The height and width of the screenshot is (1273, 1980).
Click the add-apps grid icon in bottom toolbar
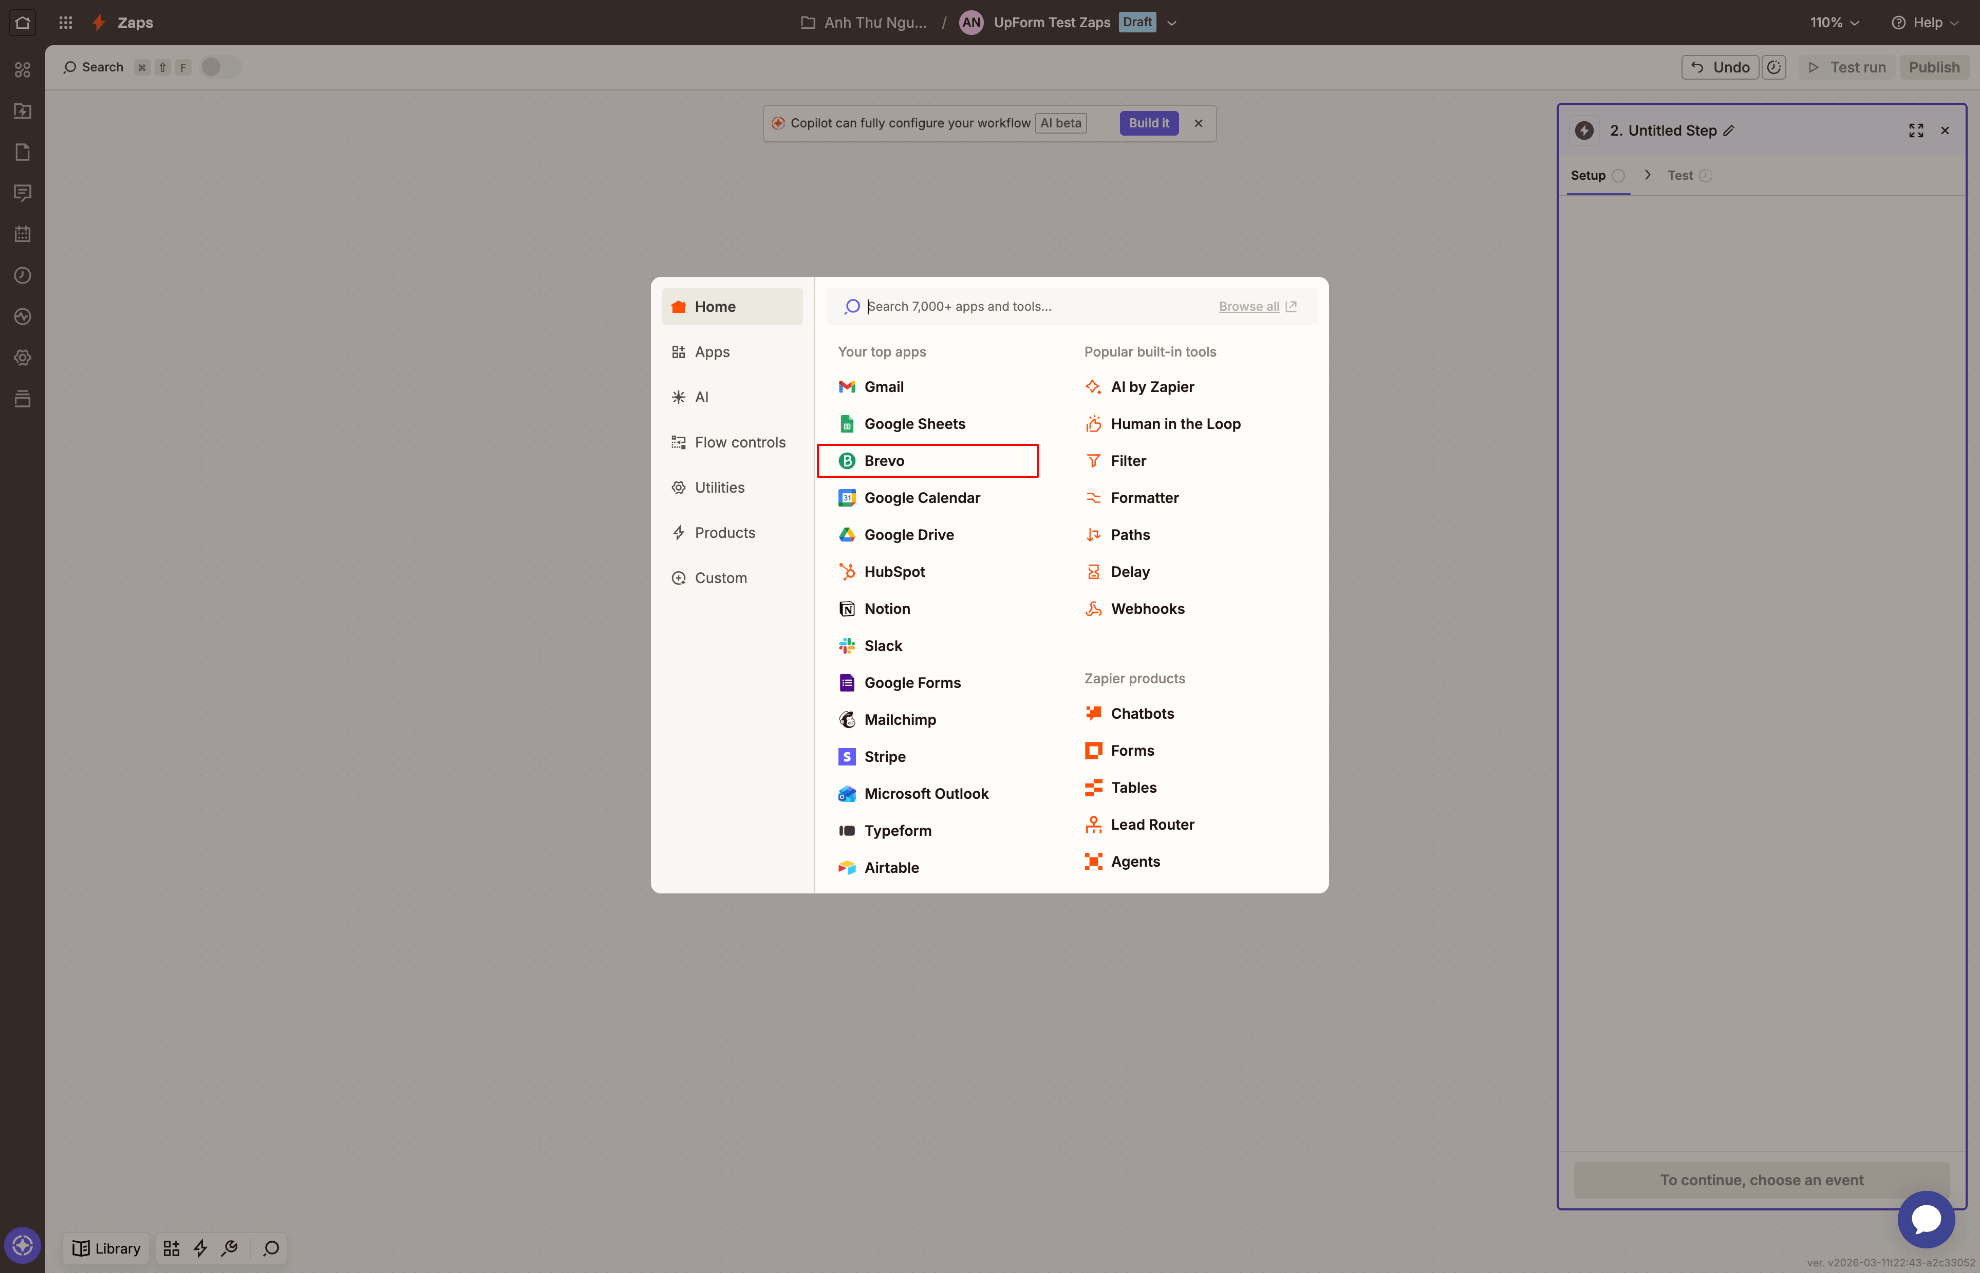coord(171,1248)
